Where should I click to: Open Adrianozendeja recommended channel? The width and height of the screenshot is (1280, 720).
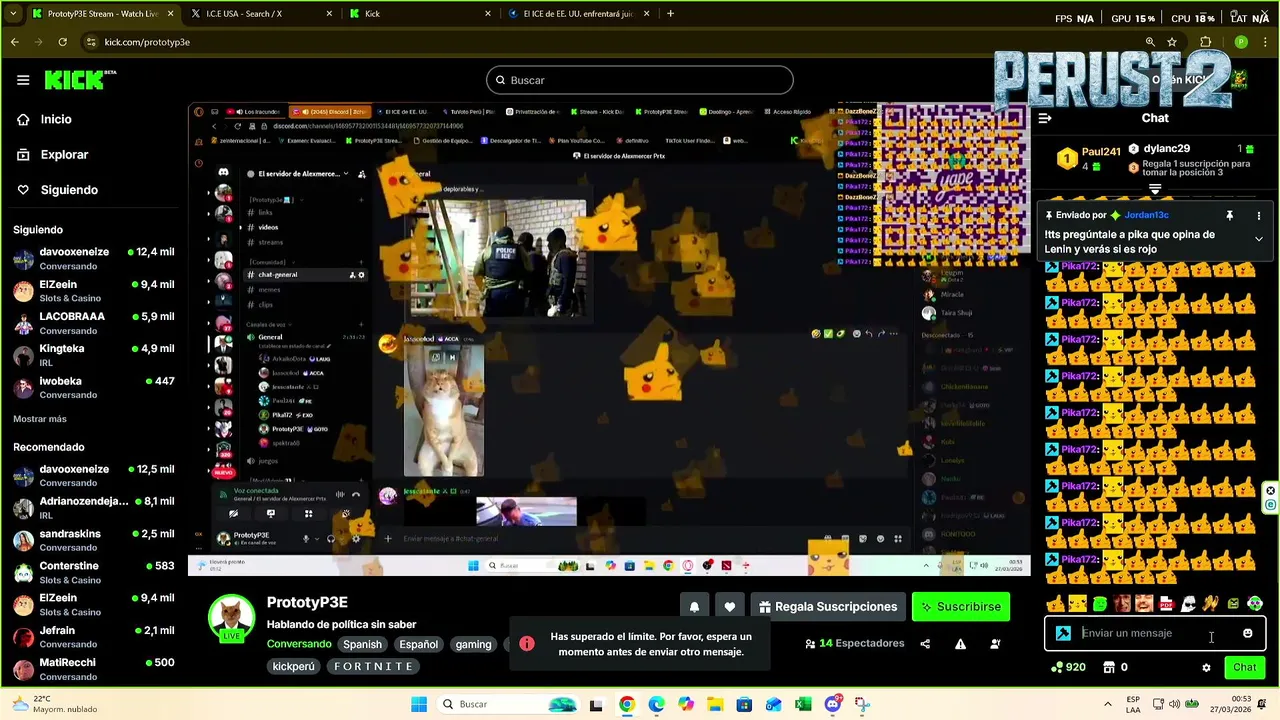pyautogui.click(x=94, y=508)
